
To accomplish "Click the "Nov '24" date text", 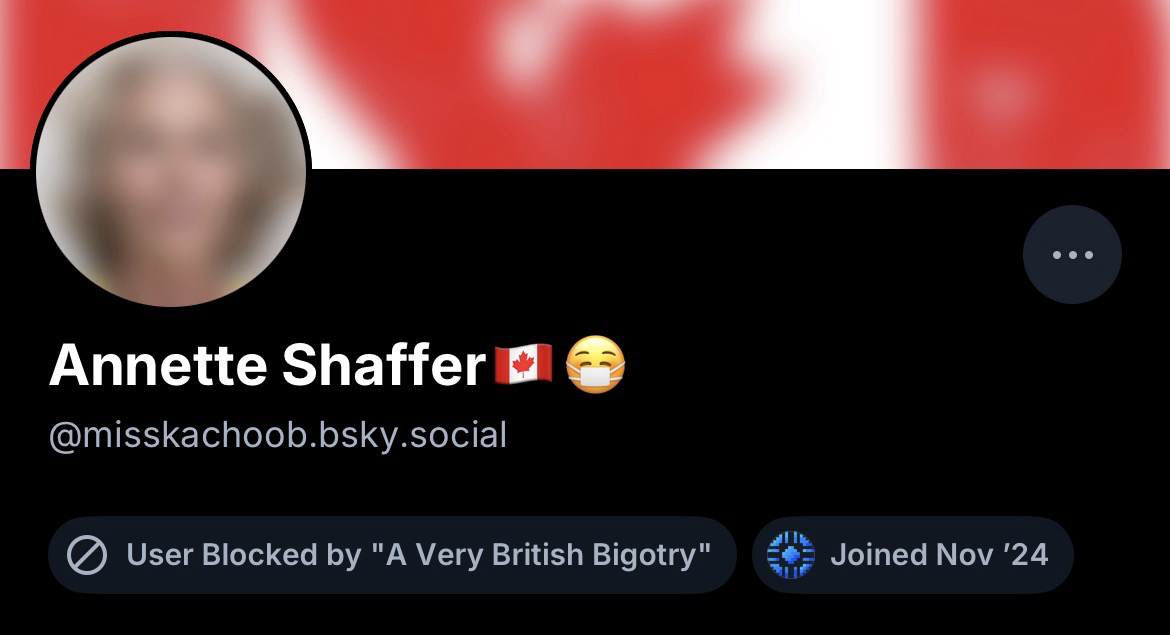I will [x=992, y=555].
